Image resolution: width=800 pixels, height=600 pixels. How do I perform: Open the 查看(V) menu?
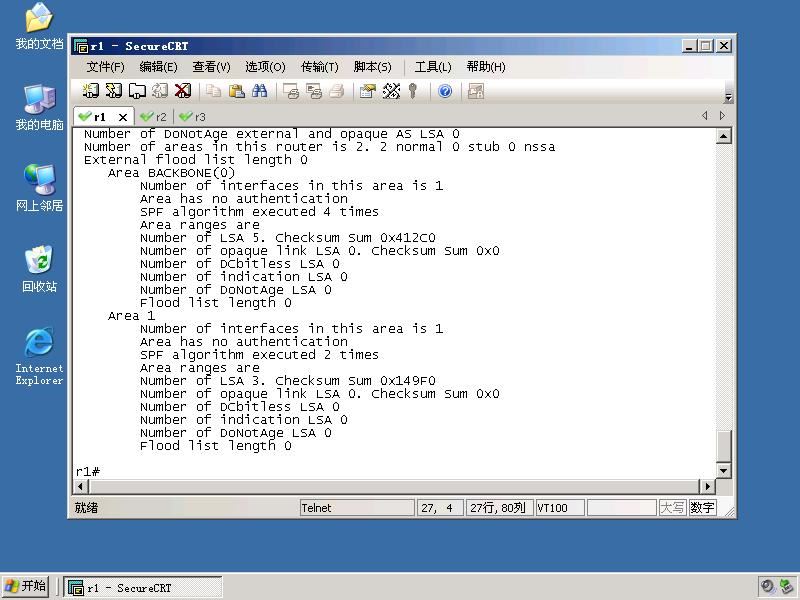(x=211, y=67)
